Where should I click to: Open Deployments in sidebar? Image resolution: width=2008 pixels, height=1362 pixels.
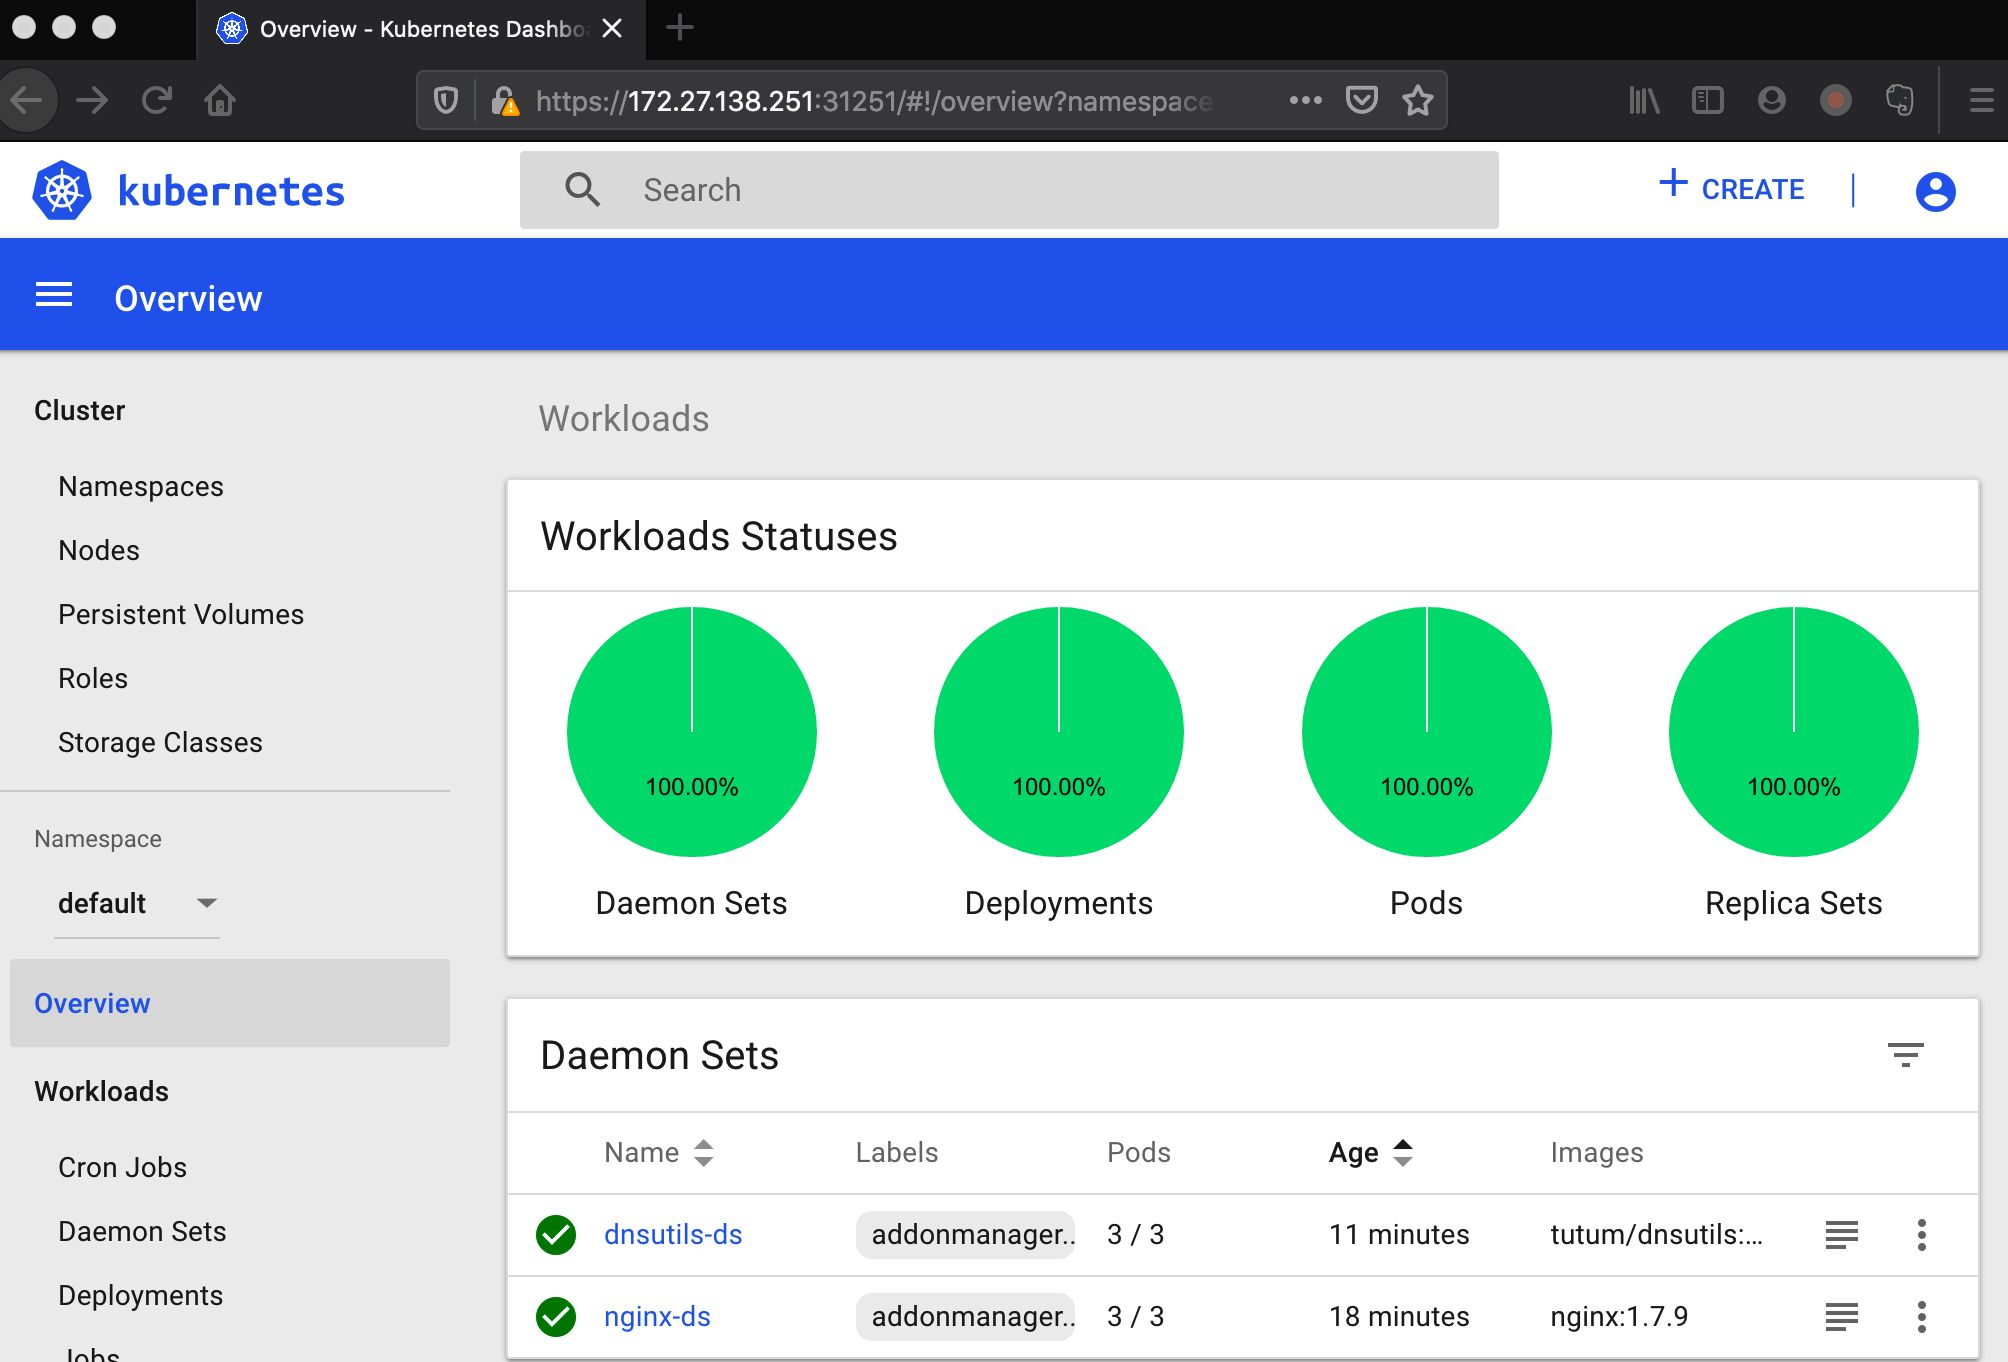[140, 1296]
